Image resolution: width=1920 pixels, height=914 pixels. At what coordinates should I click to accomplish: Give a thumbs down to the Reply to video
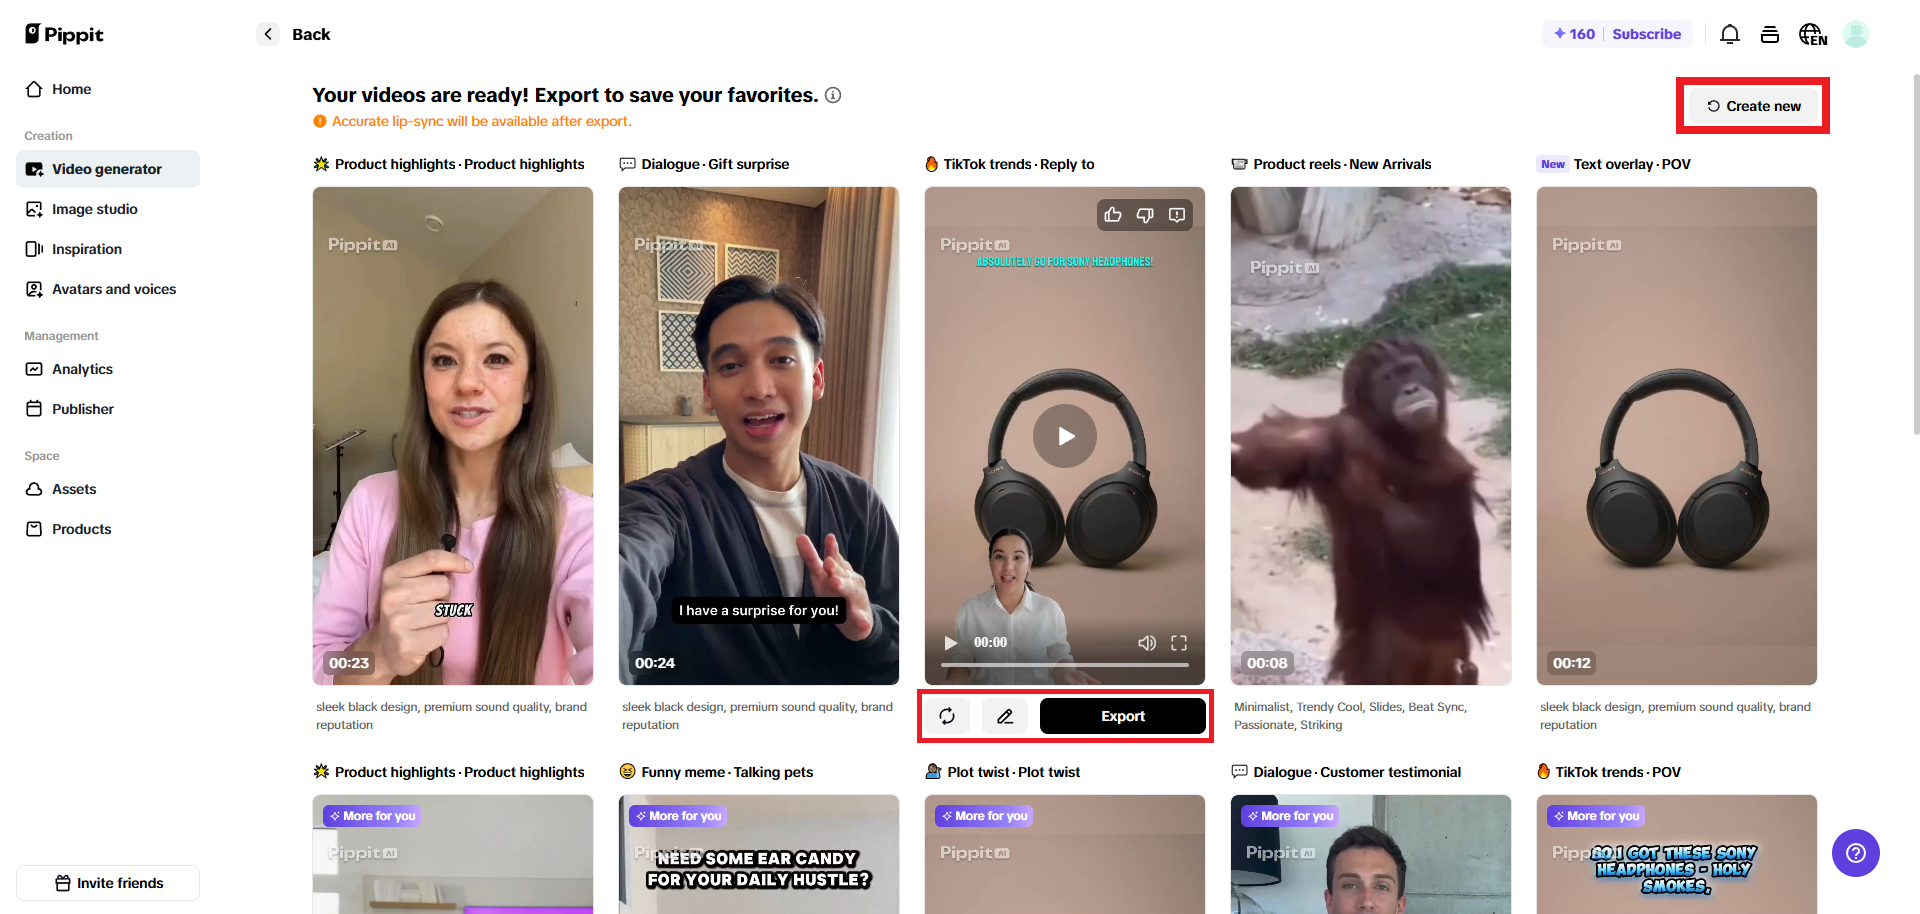(x=1144, y=214)
